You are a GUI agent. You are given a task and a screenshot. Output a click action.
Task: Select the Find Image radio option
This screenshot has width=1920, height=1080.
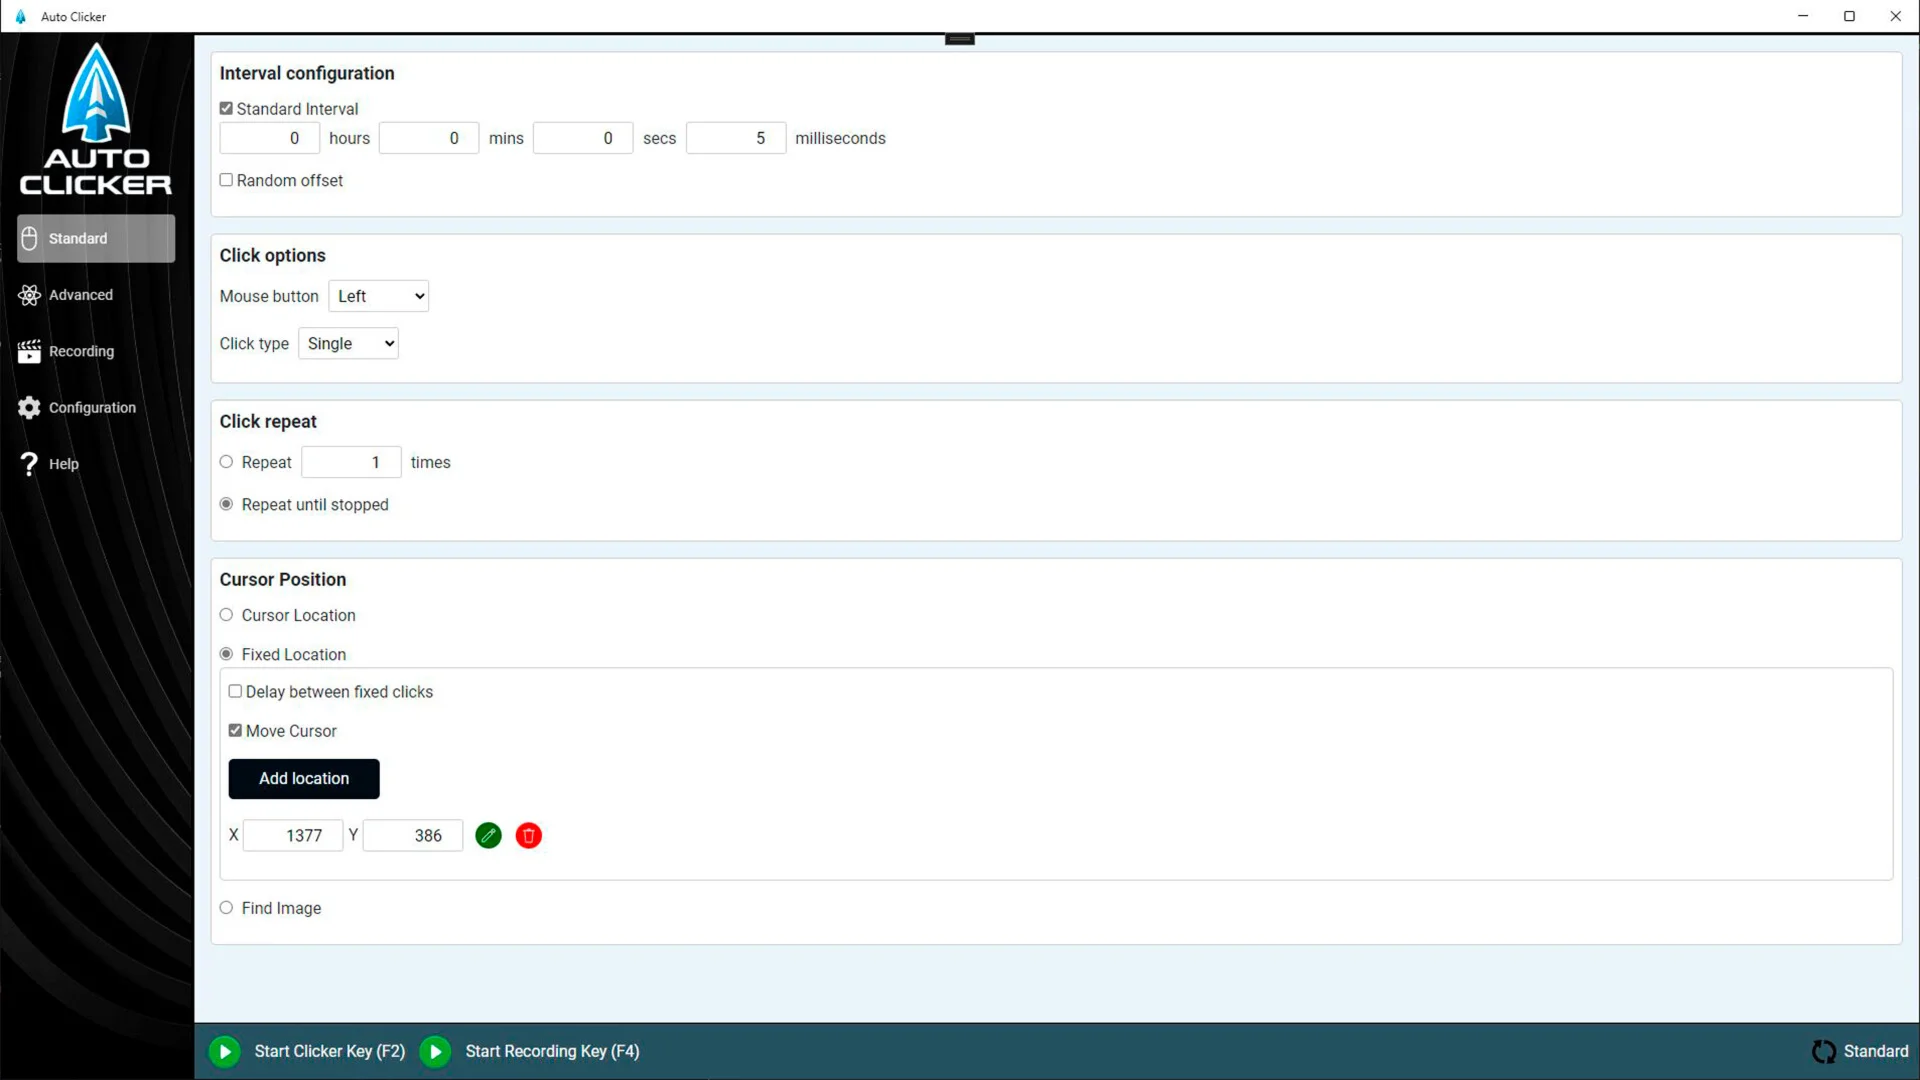point(226,908)
